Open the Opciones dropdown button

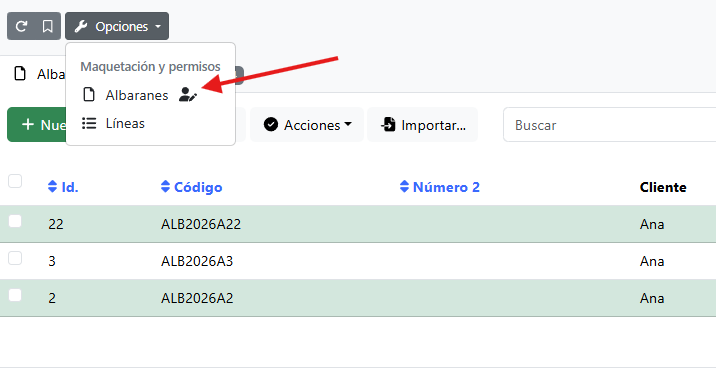tap(117, 26)
